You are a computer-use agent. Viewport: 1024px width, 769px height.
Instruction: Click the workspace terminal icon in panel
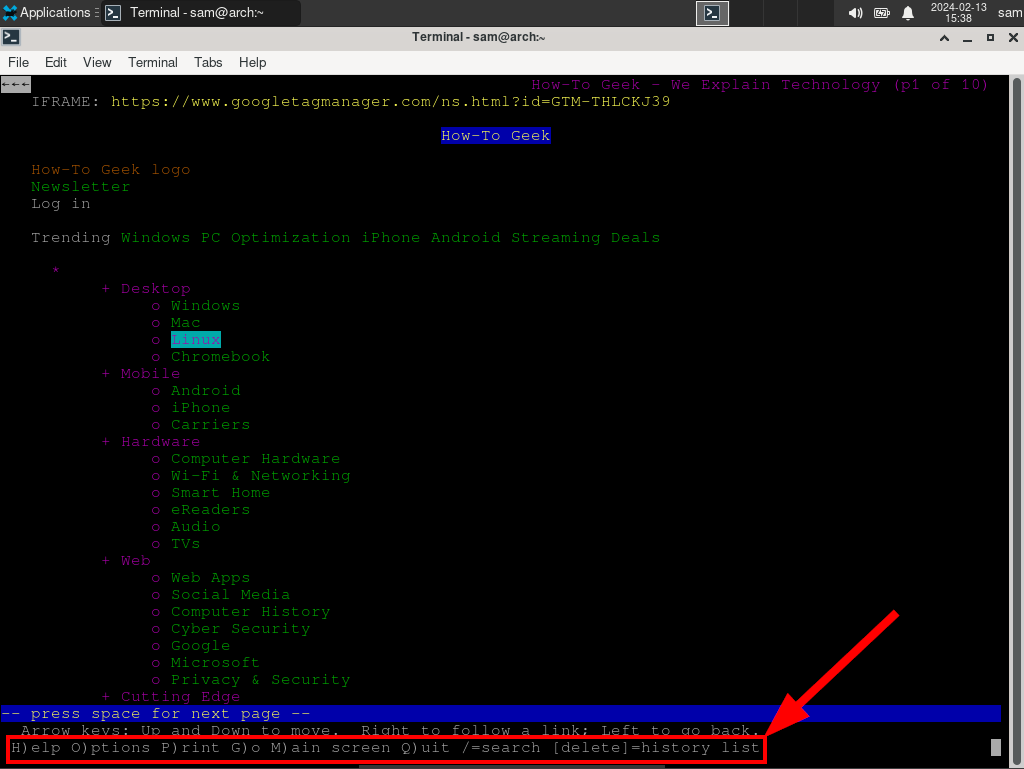point(712,13)
